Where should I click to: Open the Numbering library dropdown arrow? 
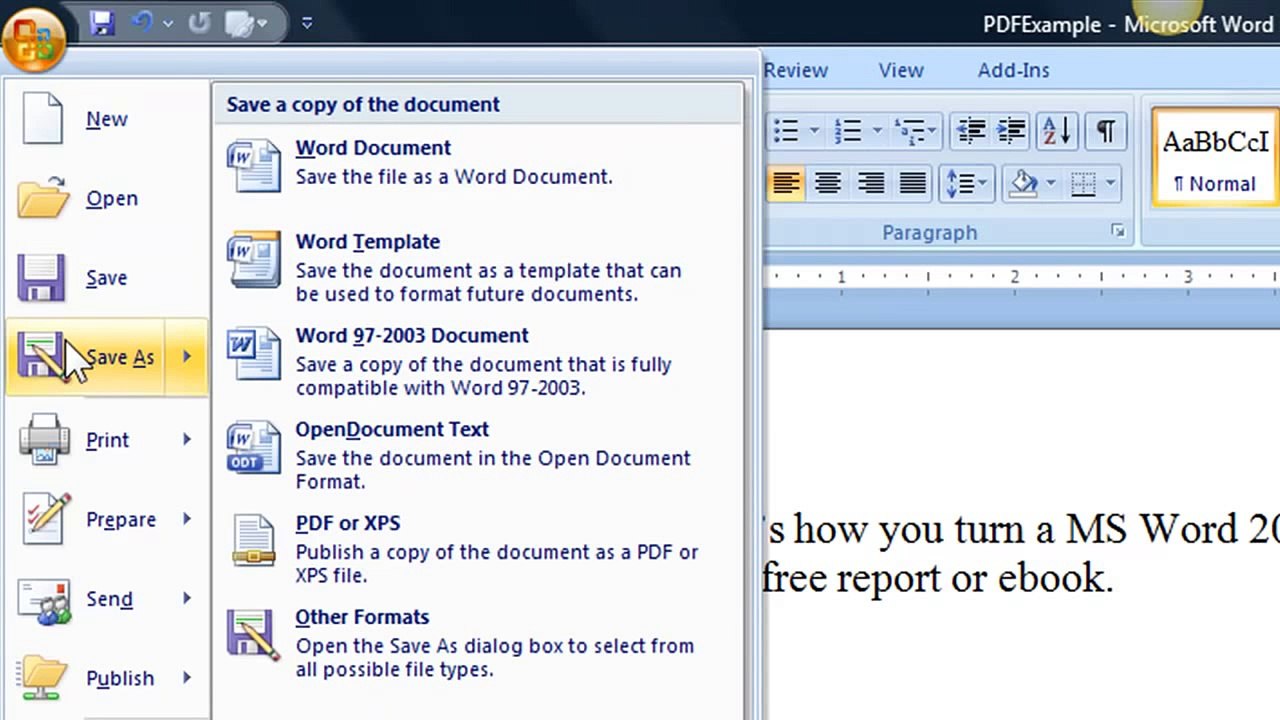[877, 131]
